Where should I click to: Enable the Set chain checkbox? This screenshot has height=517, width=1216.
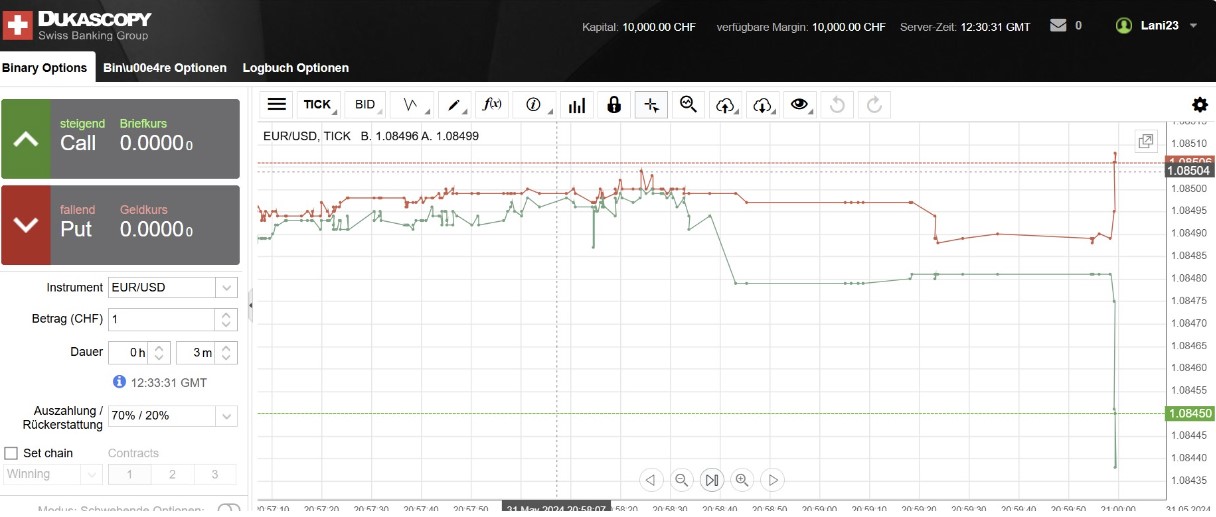click(12, 453)
